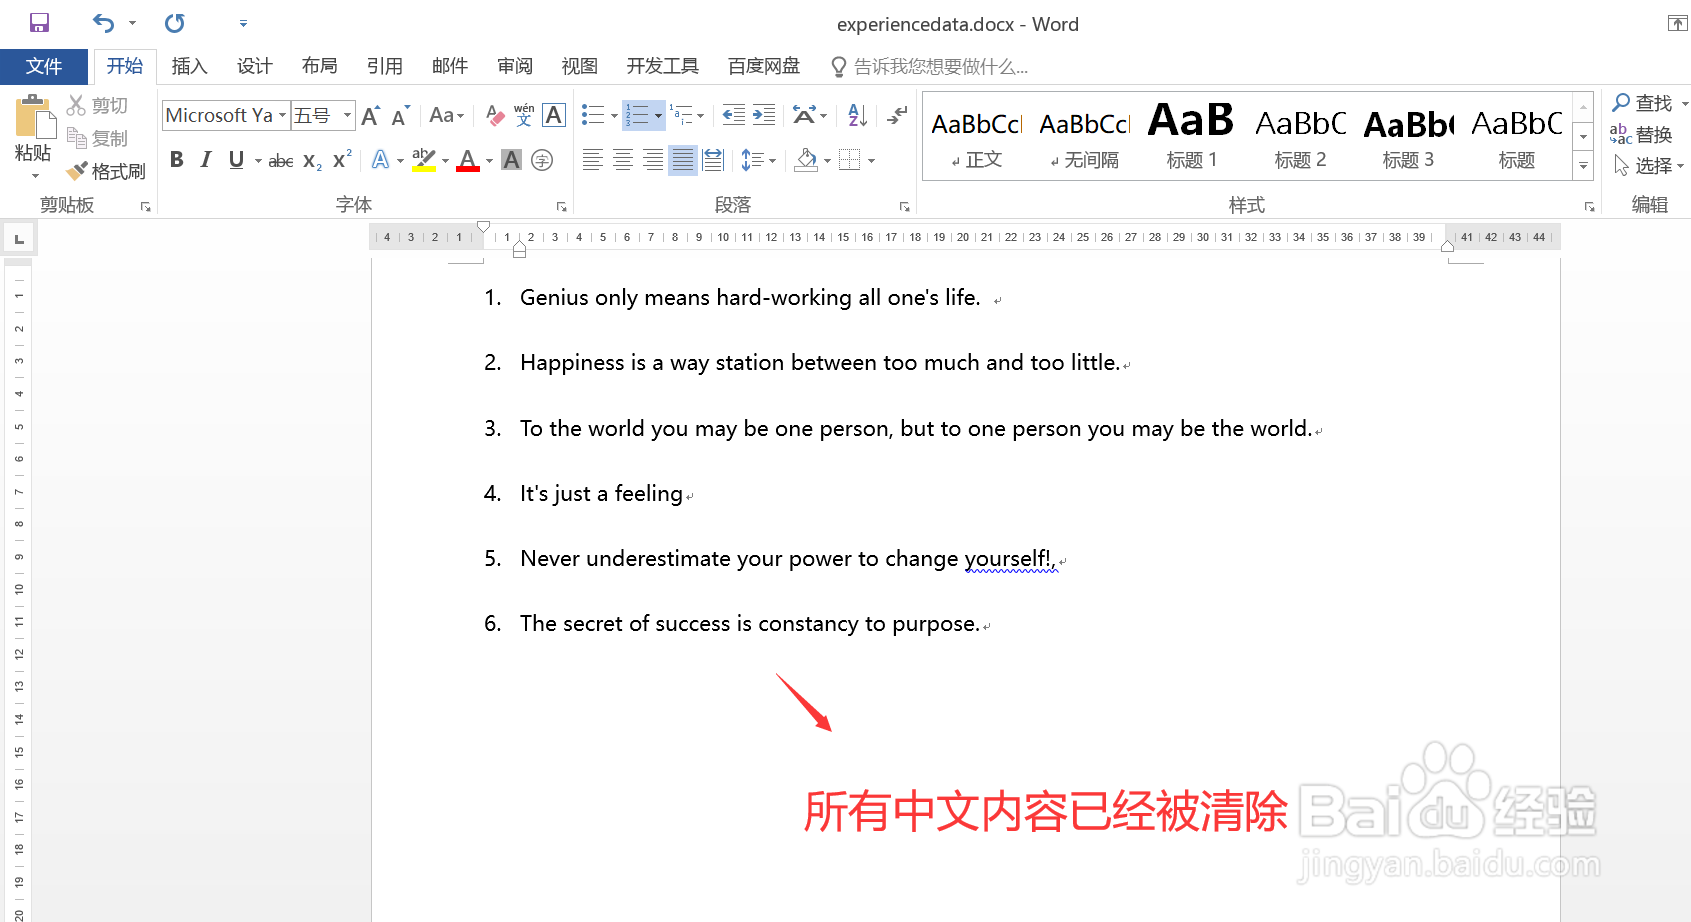
Task: Apply red font color
Action: point(467,160)
